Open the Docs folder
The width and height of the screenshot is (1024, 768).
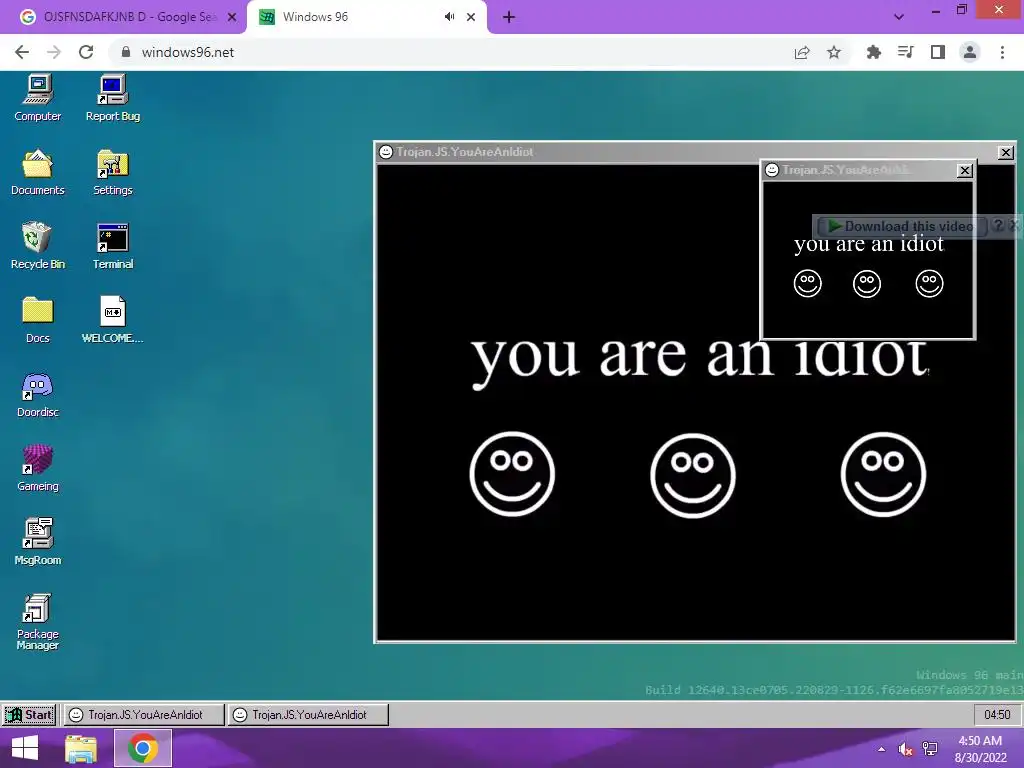(37, 320)
